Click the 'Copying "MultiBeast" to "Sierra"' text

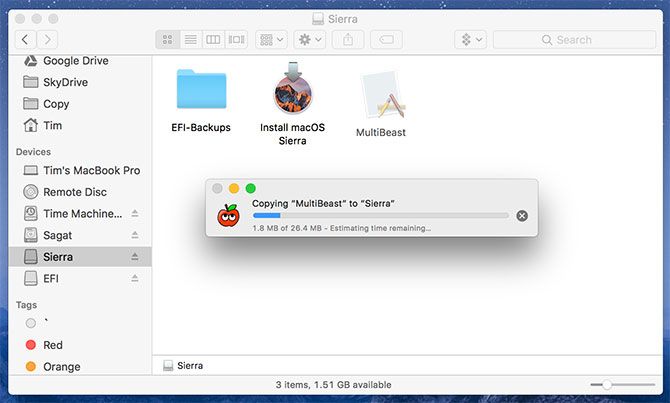(x=323, y=203)
